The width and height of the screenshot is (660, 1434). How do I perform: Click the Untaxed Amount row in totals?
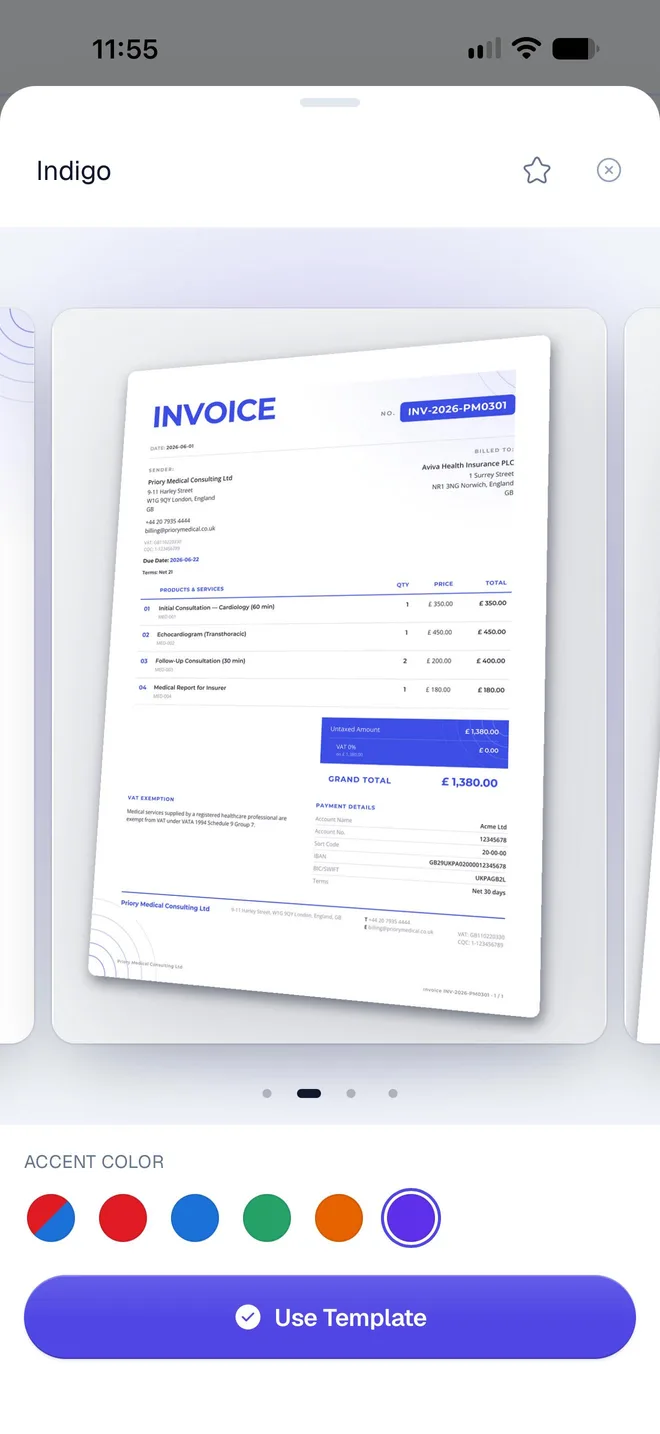click(x=415, y=731)
